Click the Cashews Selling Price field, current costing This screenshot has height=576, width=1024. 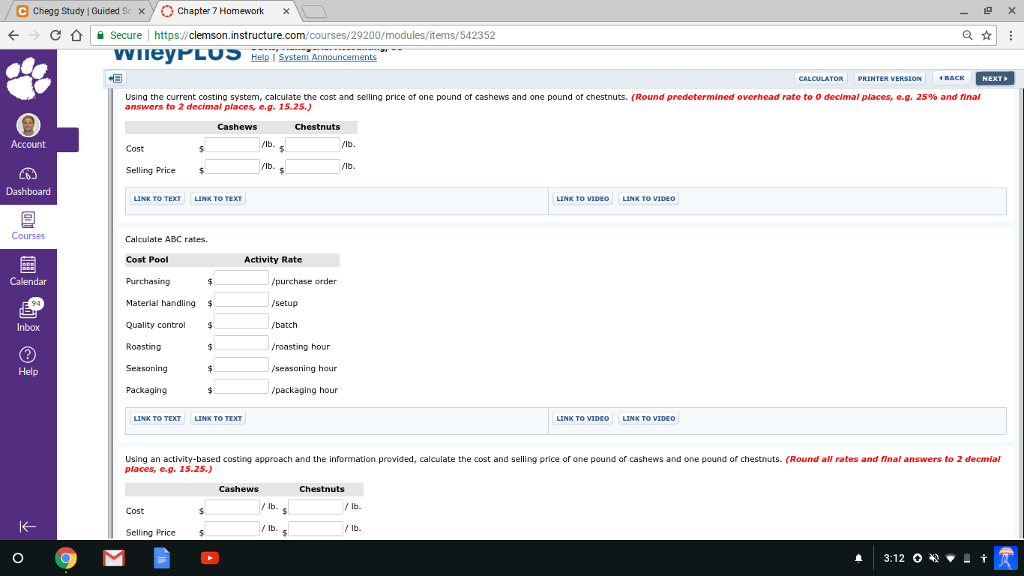[x=232, y=167]
